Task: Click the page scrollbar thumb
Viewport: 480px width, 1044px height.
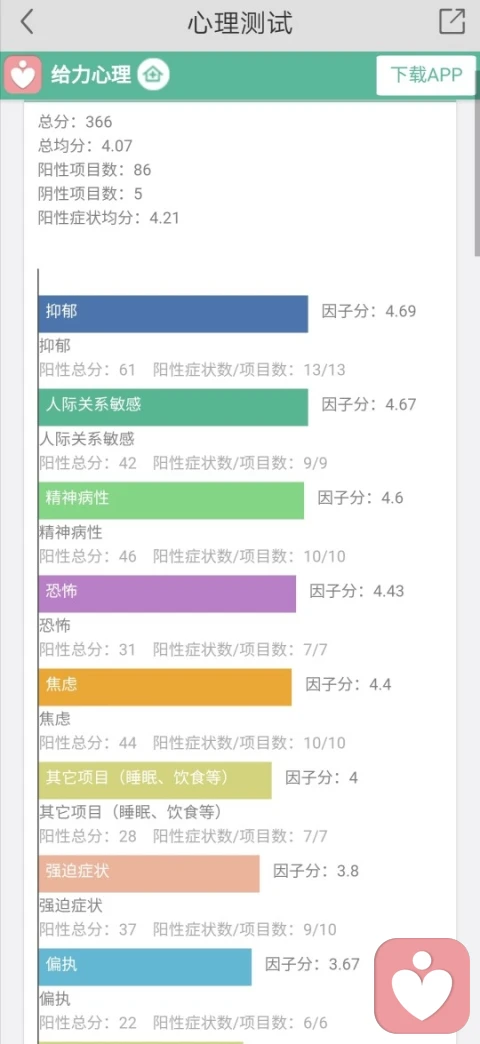Action: (476, 178)
